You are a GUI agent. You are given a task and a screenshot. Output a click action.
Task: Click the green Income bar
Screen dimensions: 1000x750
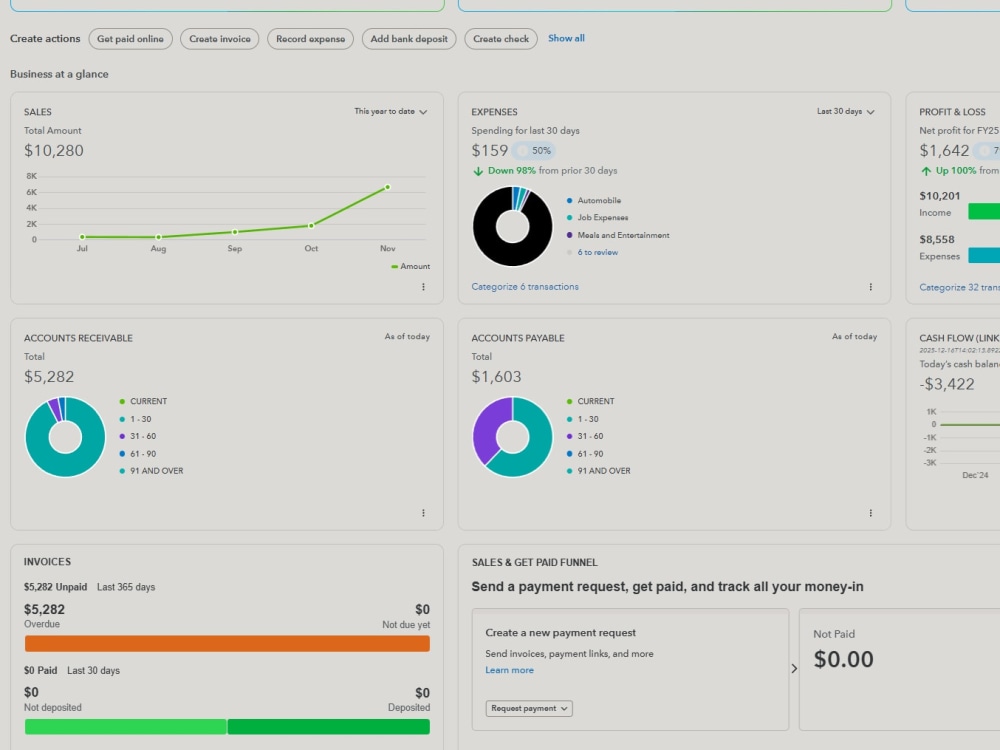[x=984, y=211]
